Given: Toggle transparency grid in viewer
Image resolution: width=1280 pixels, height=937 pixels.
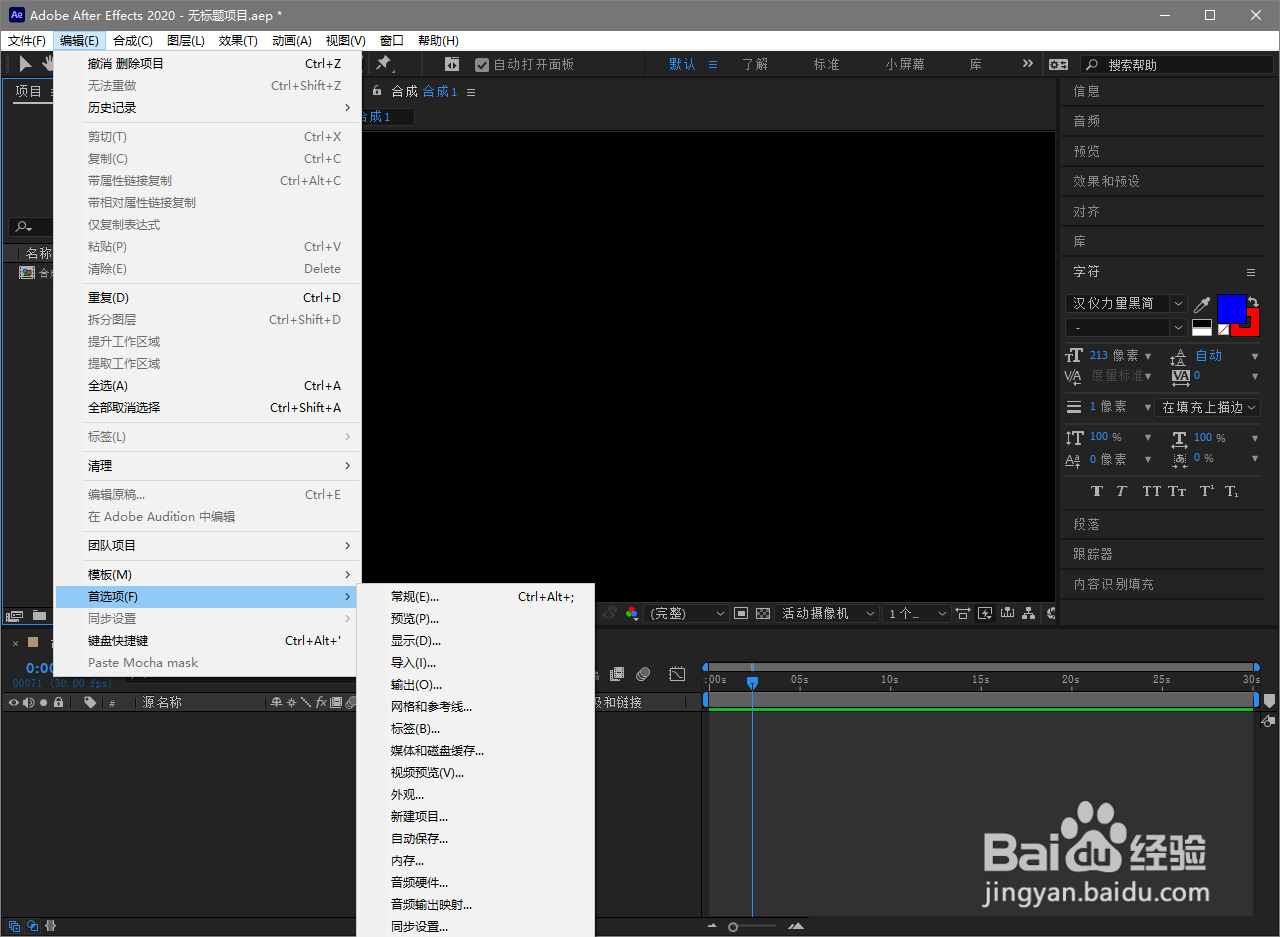Looking at the screenshot, I should (763, 613).
